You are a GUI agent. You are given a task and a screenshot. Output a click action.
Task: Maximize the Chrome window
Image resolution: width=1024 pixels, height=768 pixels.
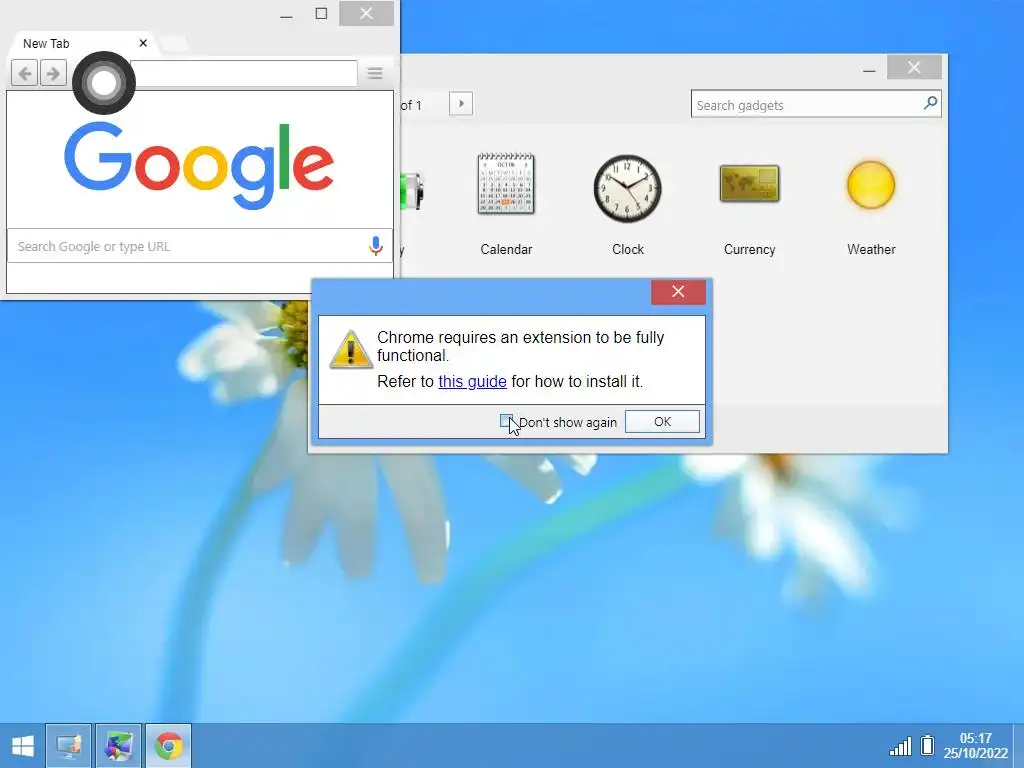point(321,14)
